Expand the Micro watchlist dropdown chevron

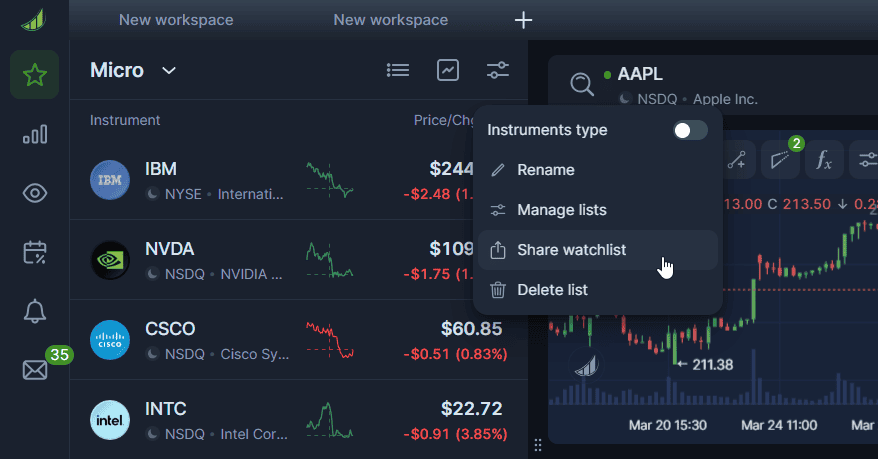(169, 71)
